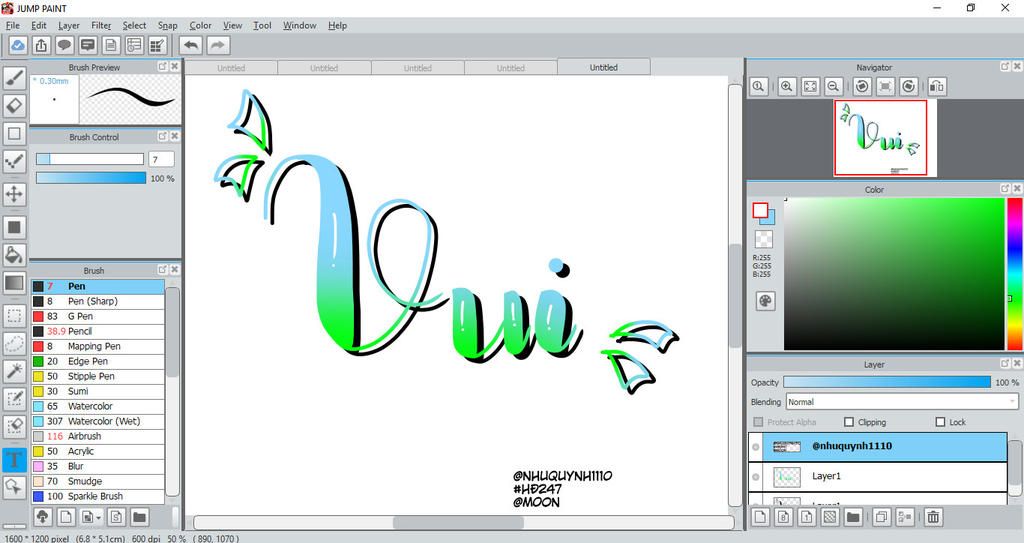This screenshot has width=1024, height=543.
Task: Select the Watercolor (Wet) brush
Action: tap(98, 421)
